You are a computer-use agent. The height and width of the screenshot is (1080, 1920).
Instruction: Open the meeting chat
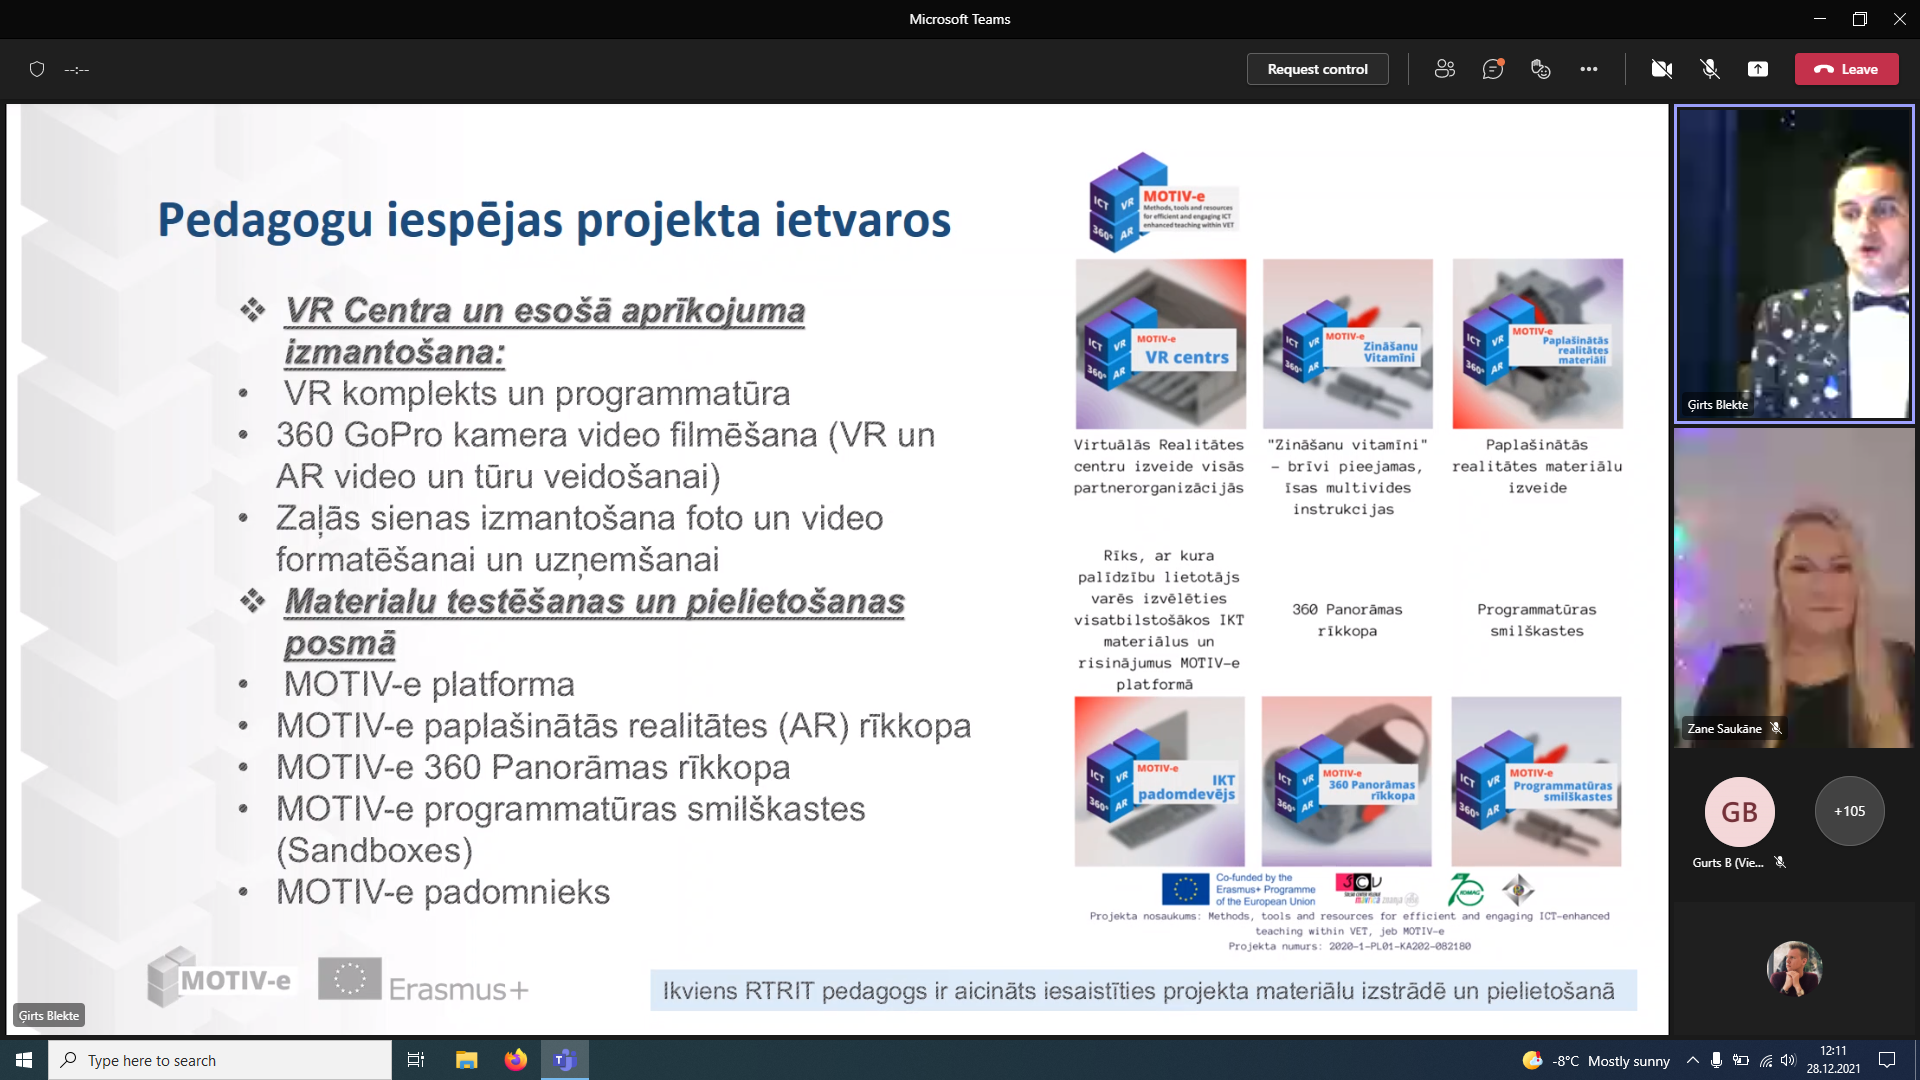[x=1493, y=69]
